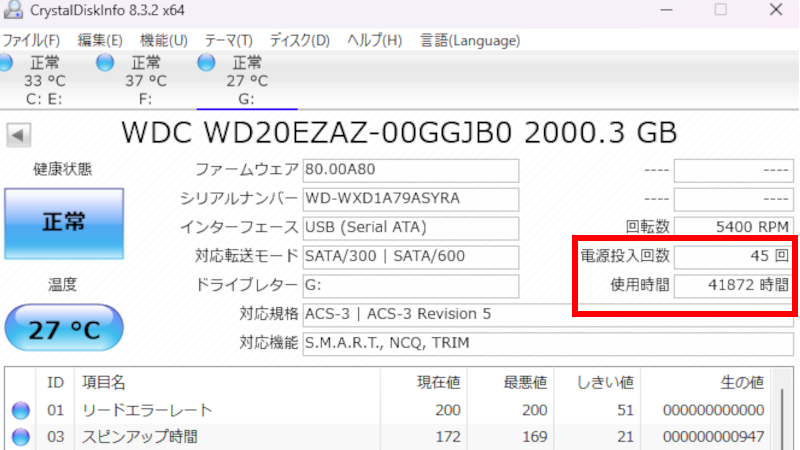This screenshot has width=800, height=450.
Task: Click the 最悪値 column header
Action: [510, 382]
